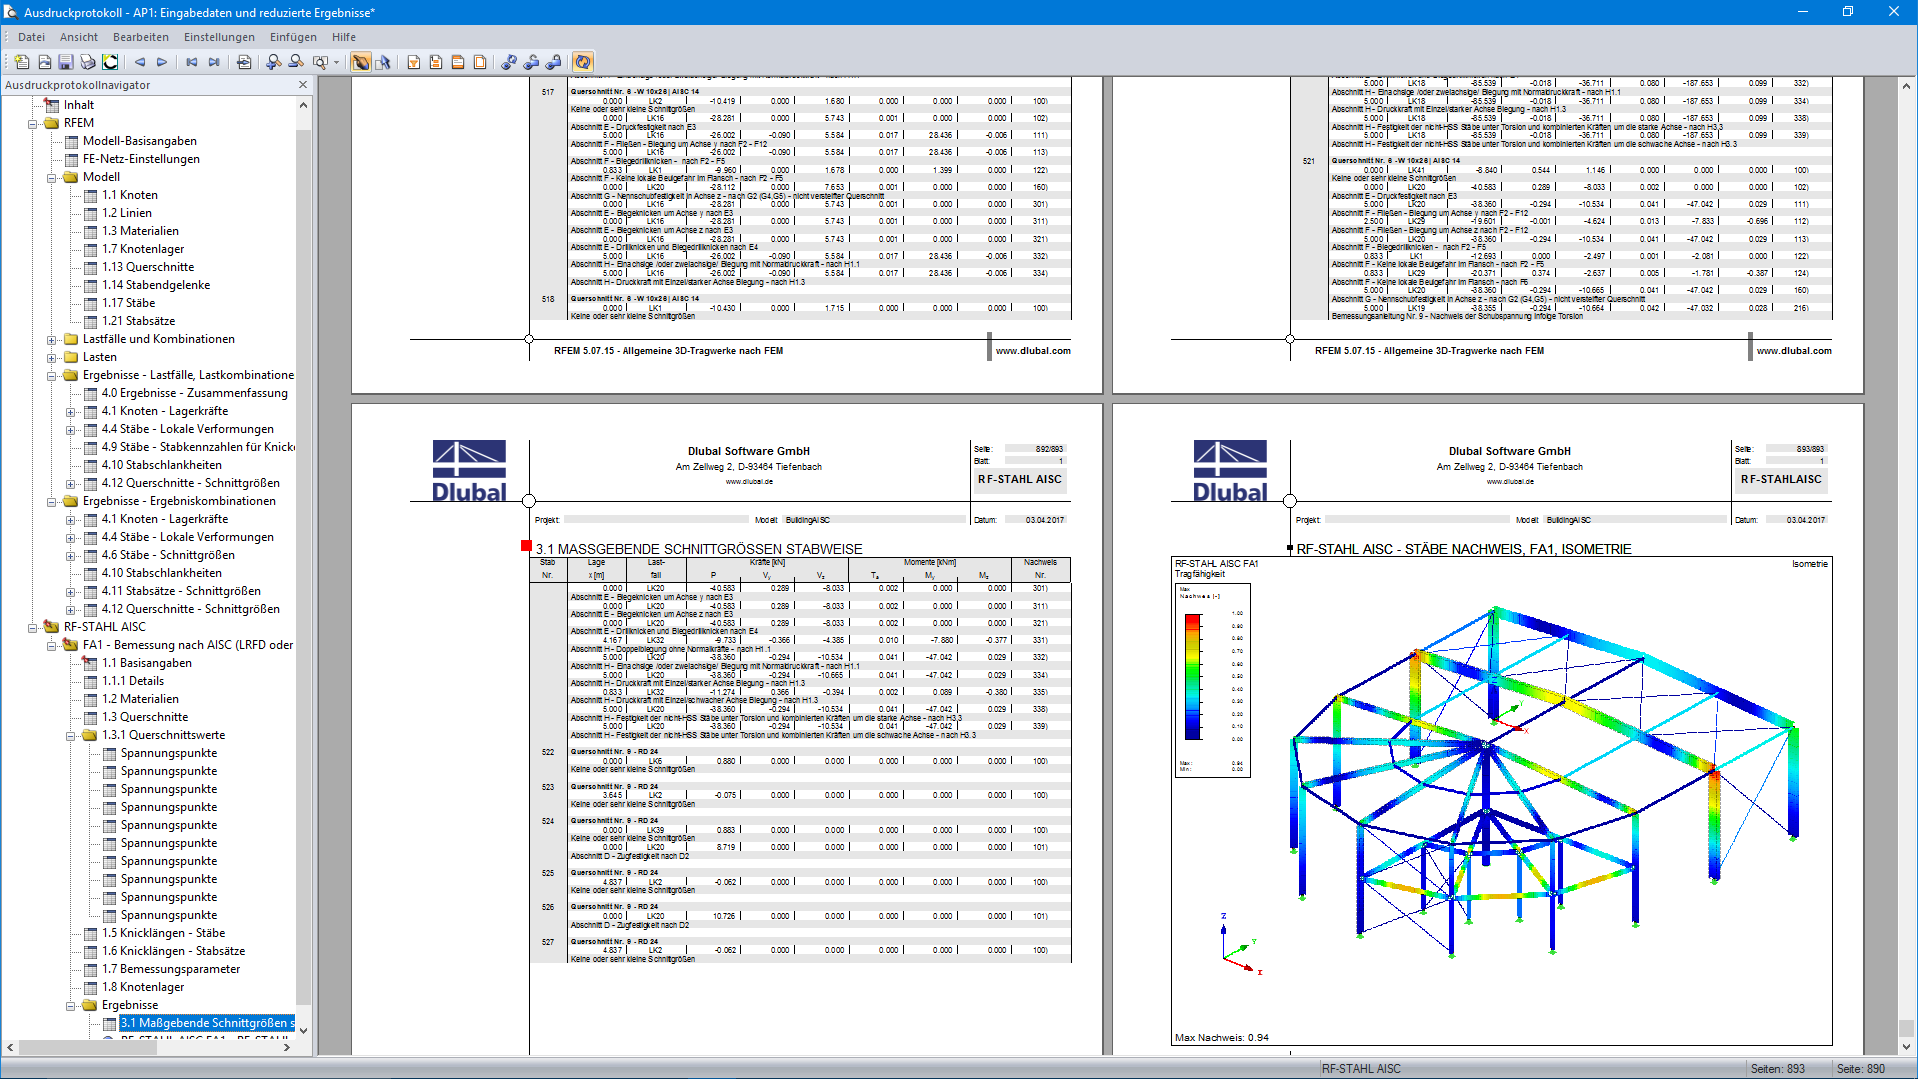Click www.dlubal.com footer on left page
Screen dimensions: 1918x1079
pyautogui.click(x=1033, y=351)
